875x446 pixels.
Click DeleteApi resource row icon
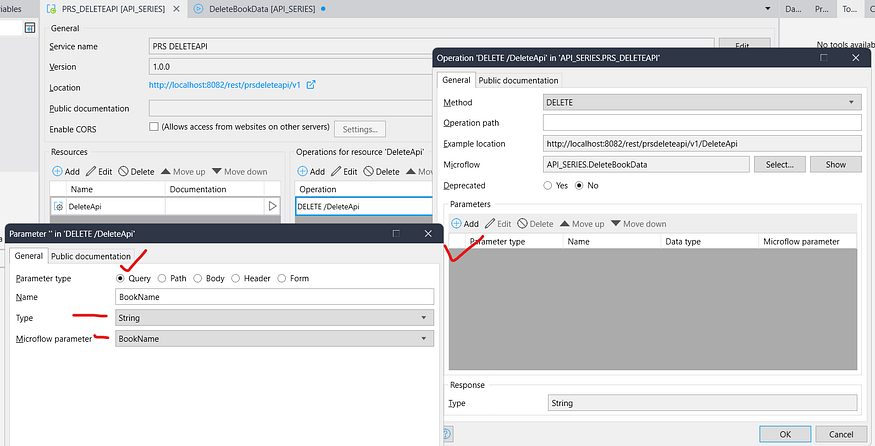pos(59,207)
